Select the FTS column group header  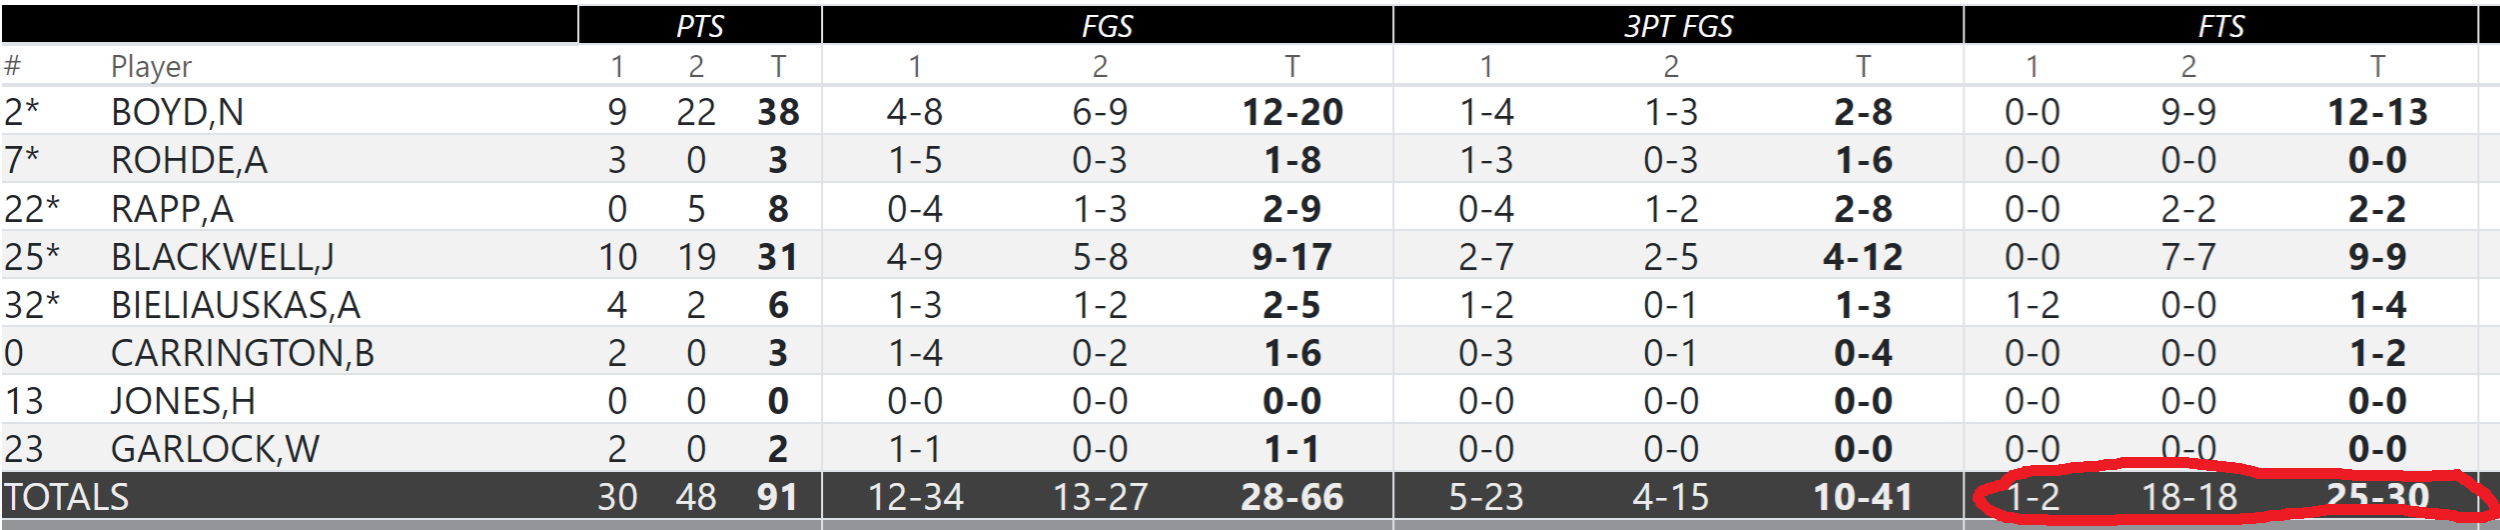(x=2220, y=26)
